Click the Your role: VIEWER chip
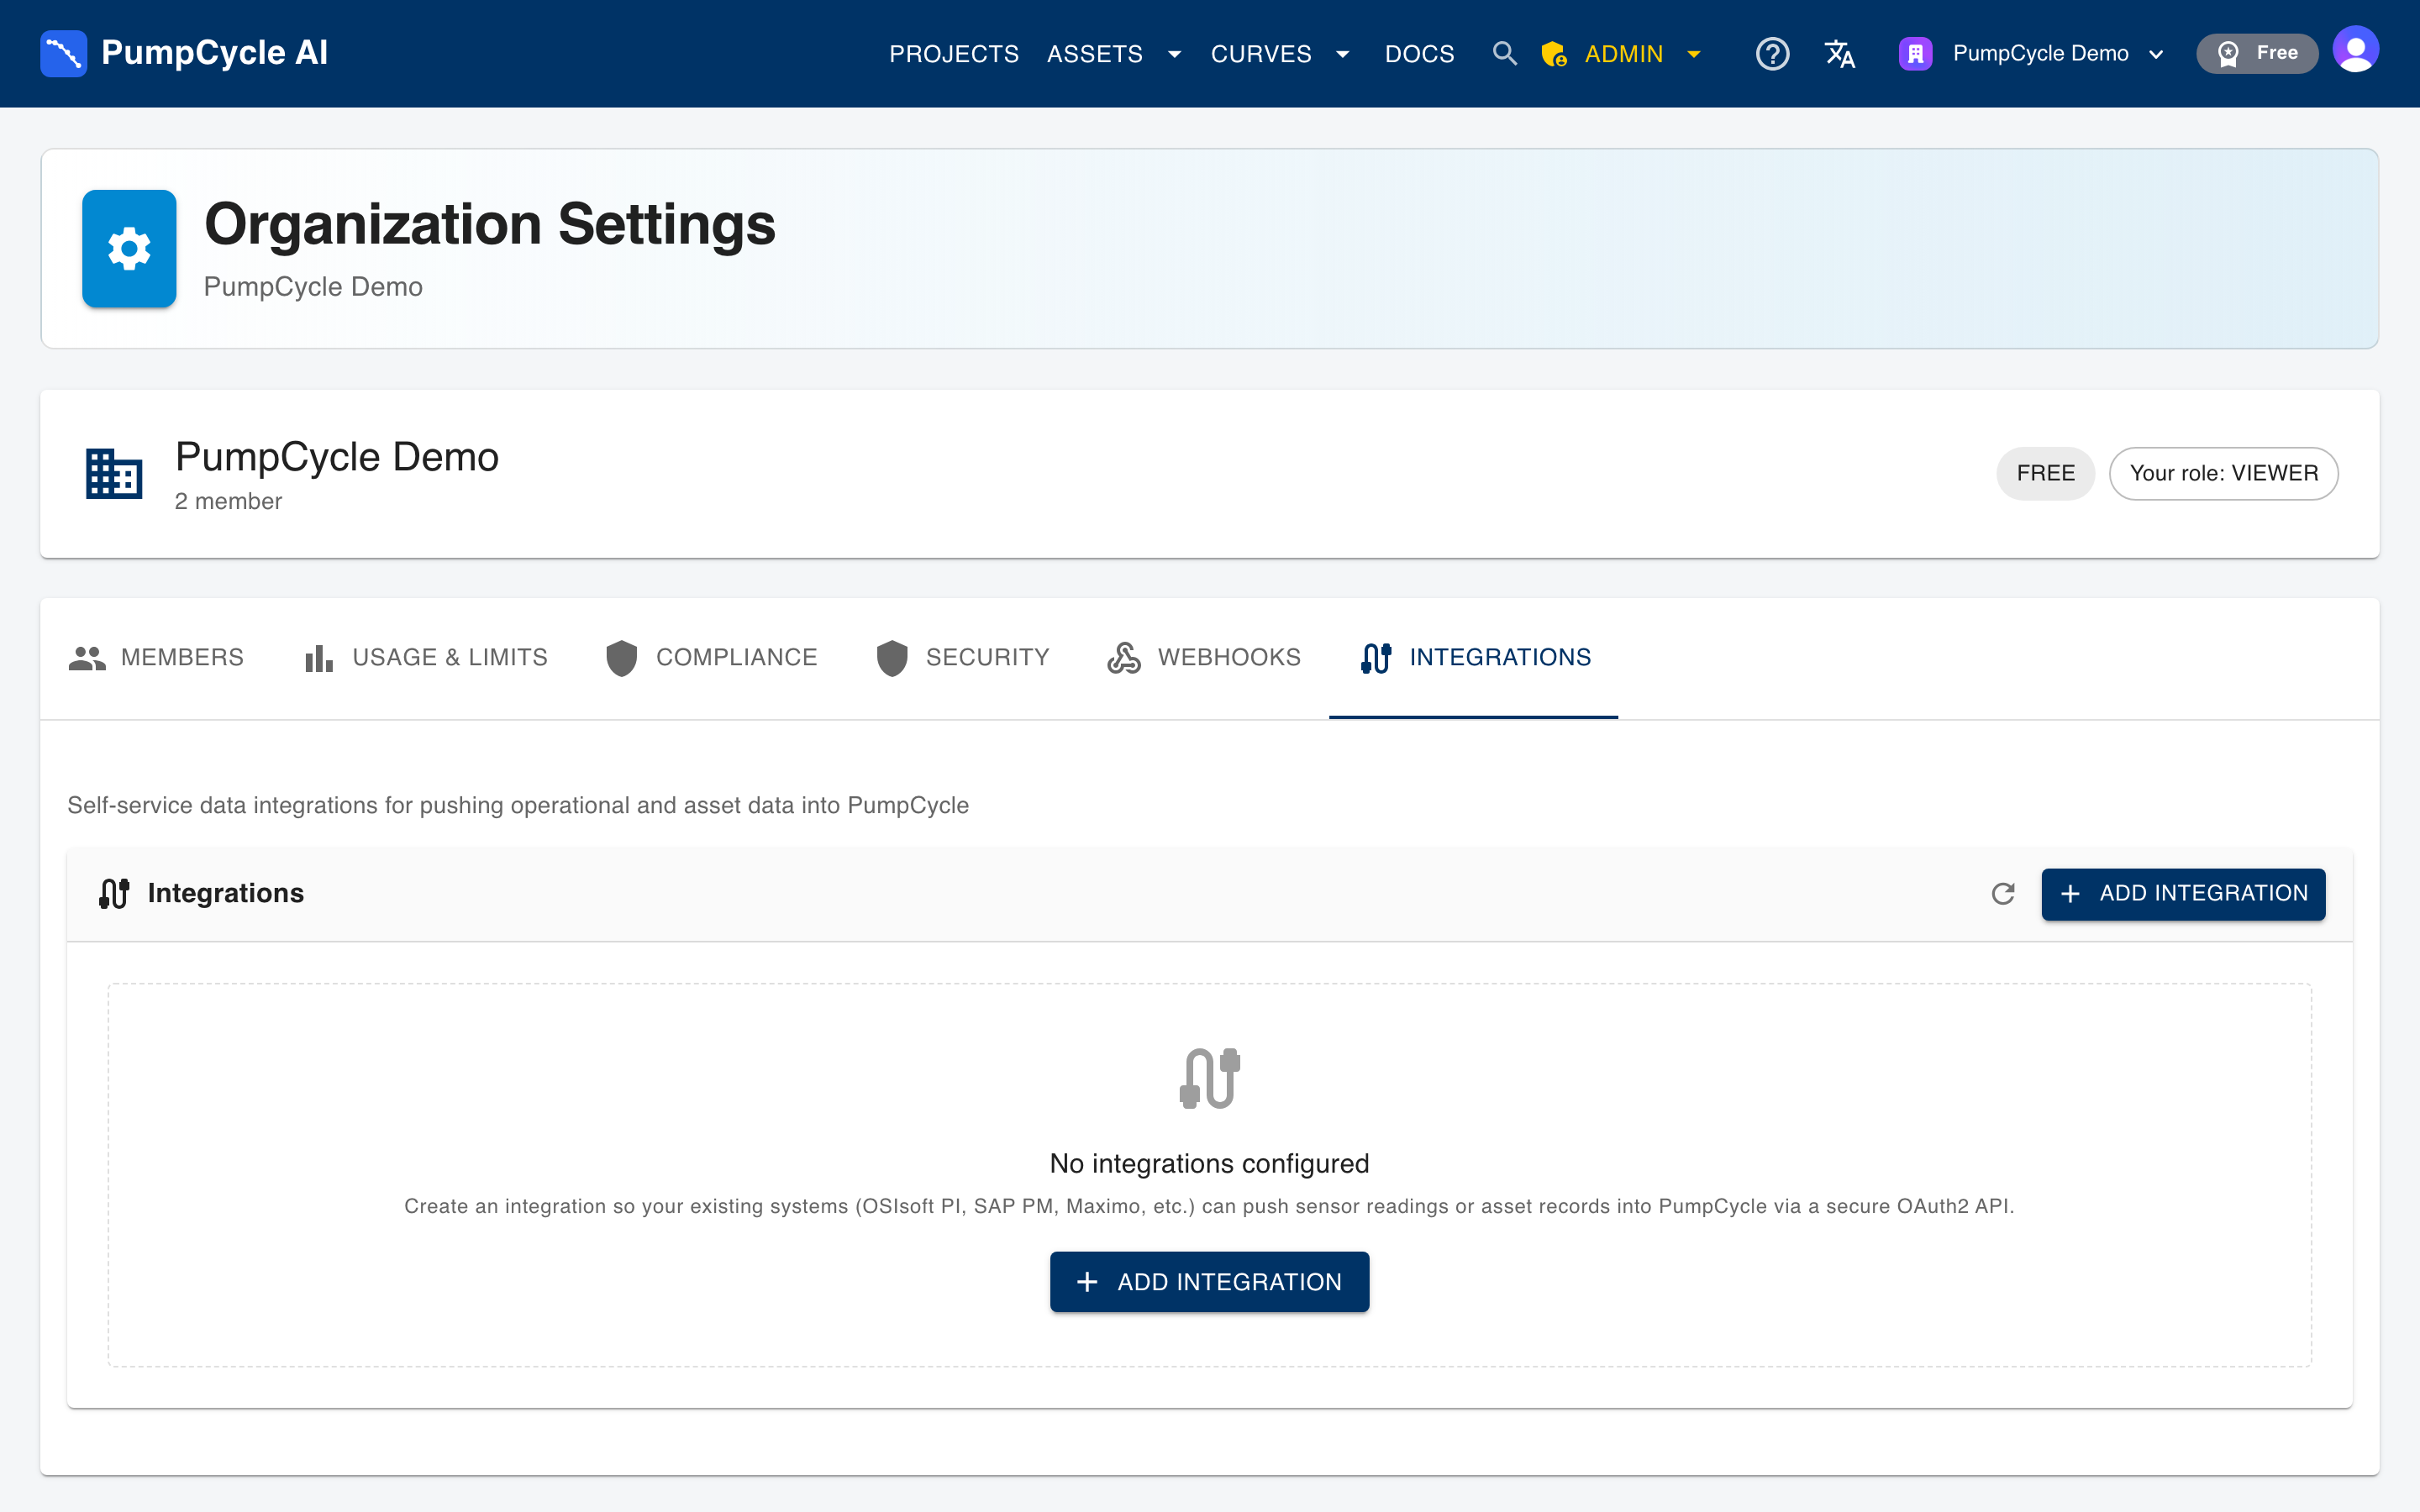 click(x=2223, y=473)
